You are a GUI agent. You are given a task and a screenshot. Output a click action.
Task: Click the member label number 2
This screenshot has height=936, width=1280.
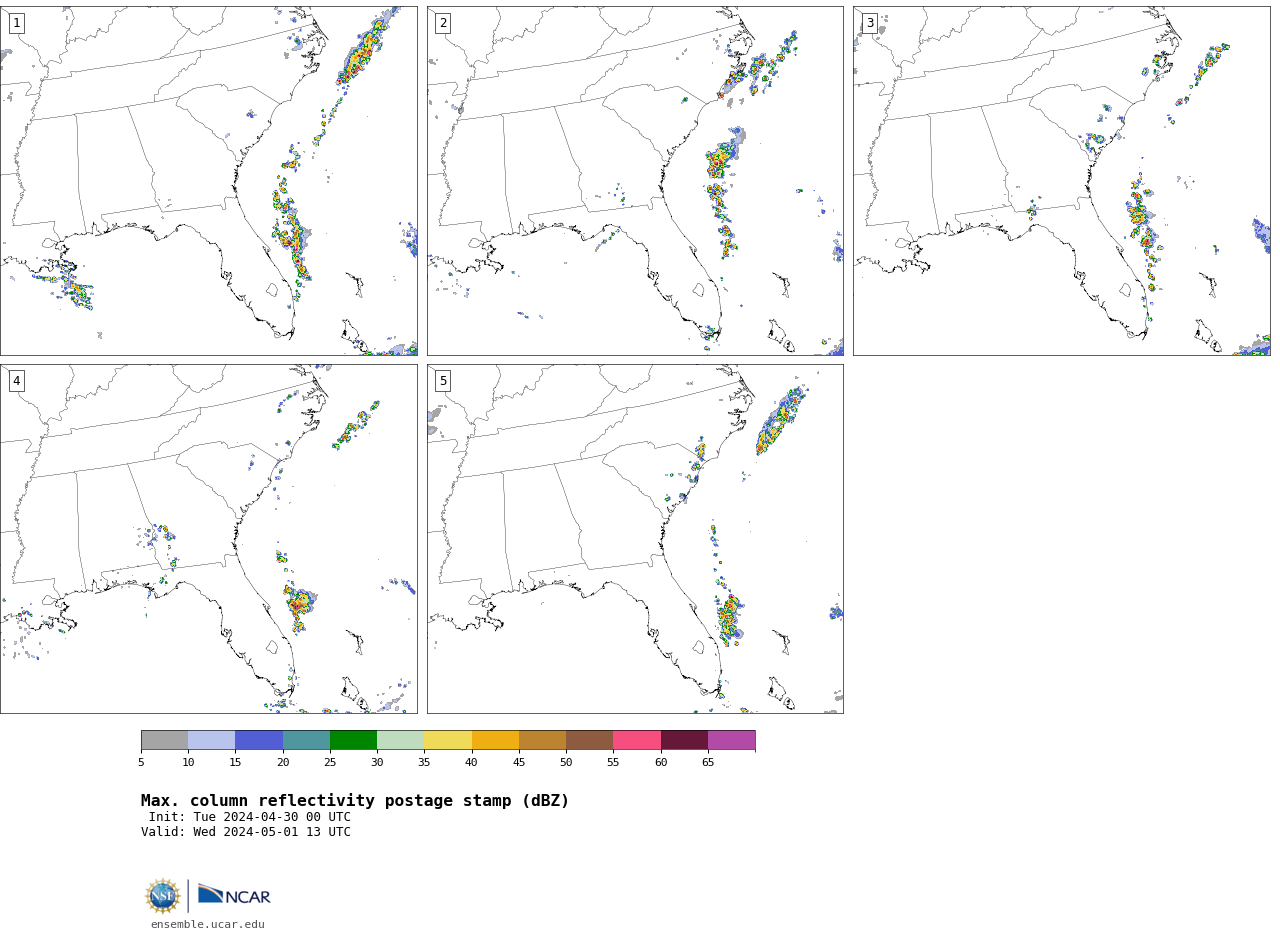(x=443, y=23)
